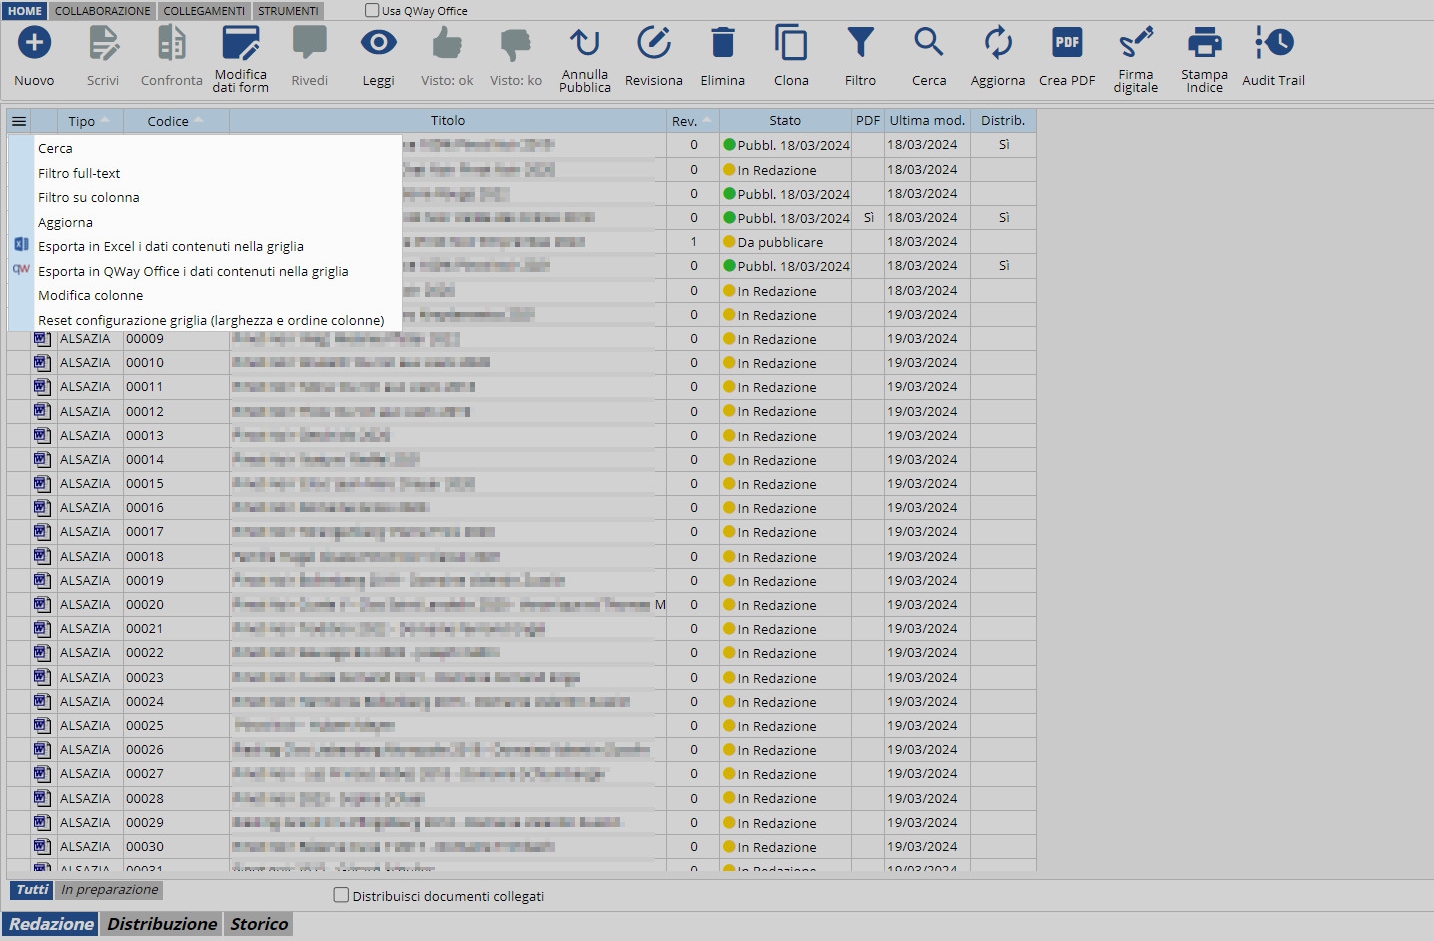Choose Esporta in Excel menu entry
The height and width of the screenshot is (941, 1434).
coord(170,246)
